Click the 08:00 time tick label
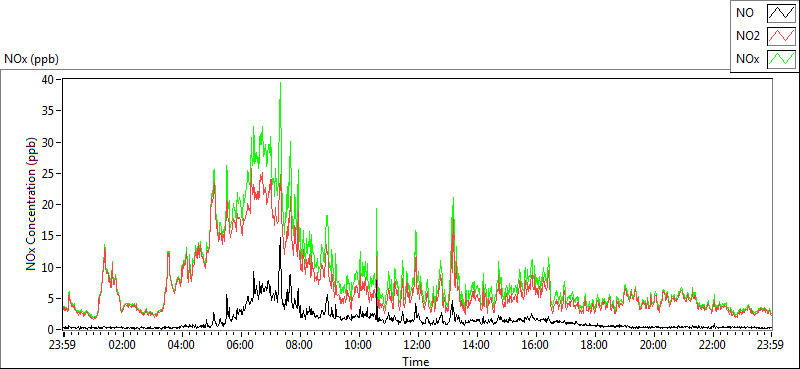 pos(300,345)
